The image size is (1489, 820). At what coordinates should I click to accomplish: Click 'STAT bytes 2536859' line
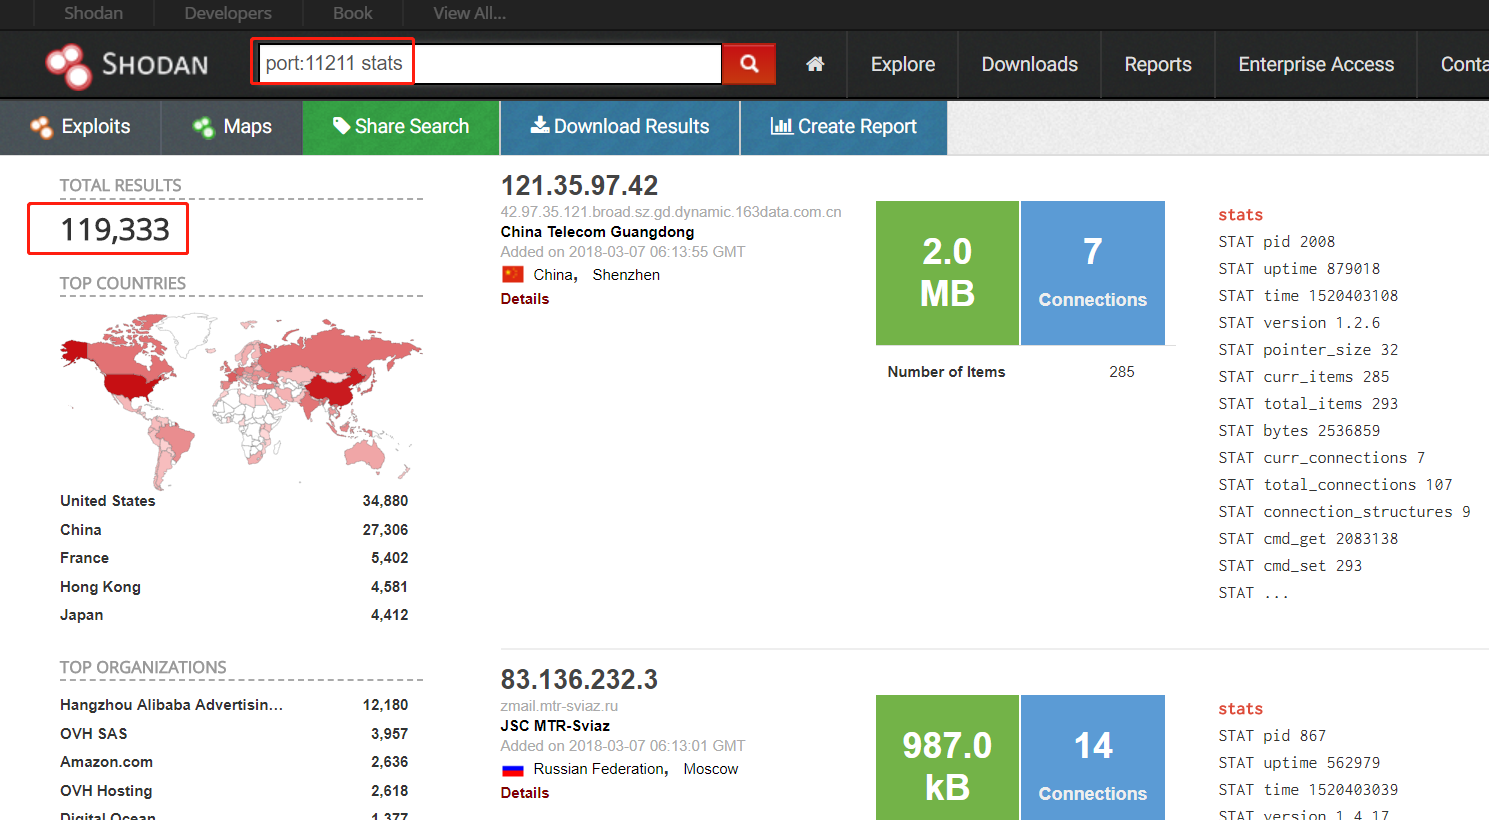click(1299, 431)
